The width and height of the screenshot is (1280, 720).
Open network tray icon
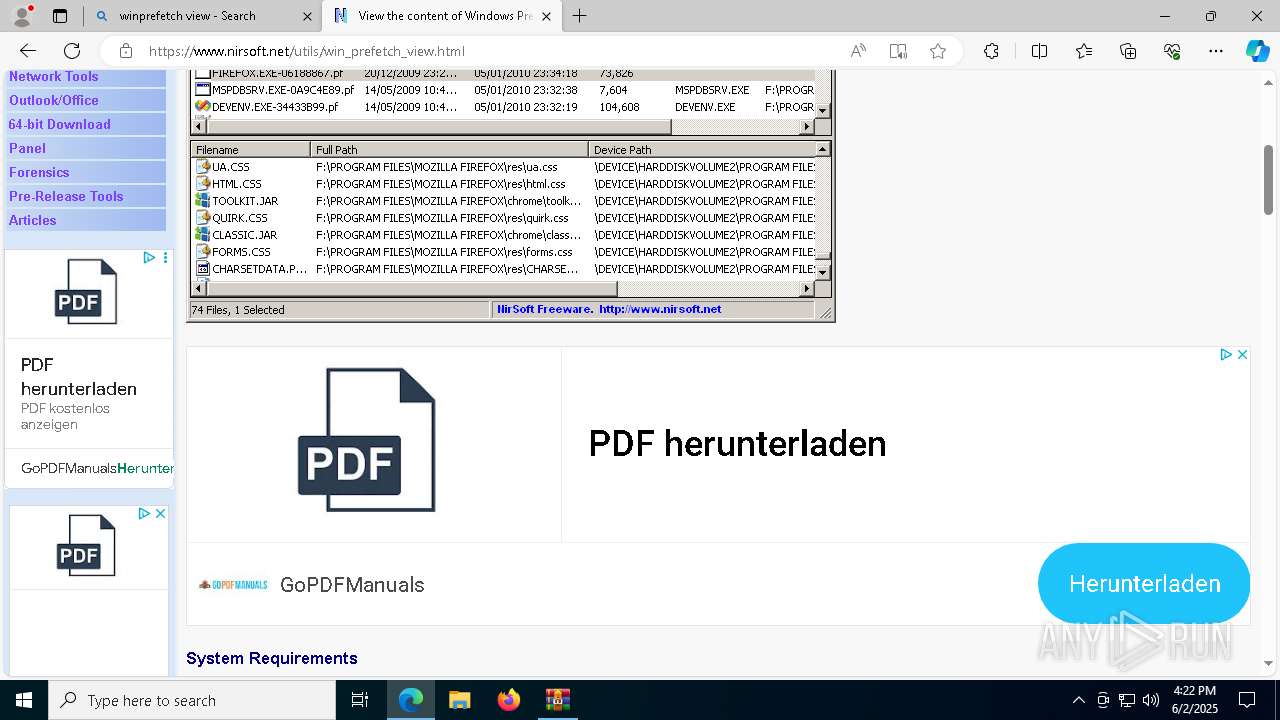point(1126,700)
